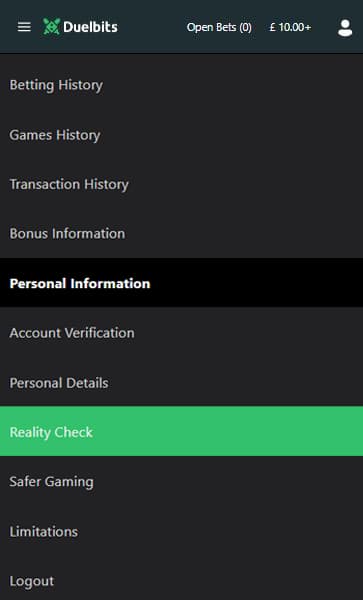Go to Personal Details
The height and width of the screenshot is (600, 363).
(x=181, y=383)
